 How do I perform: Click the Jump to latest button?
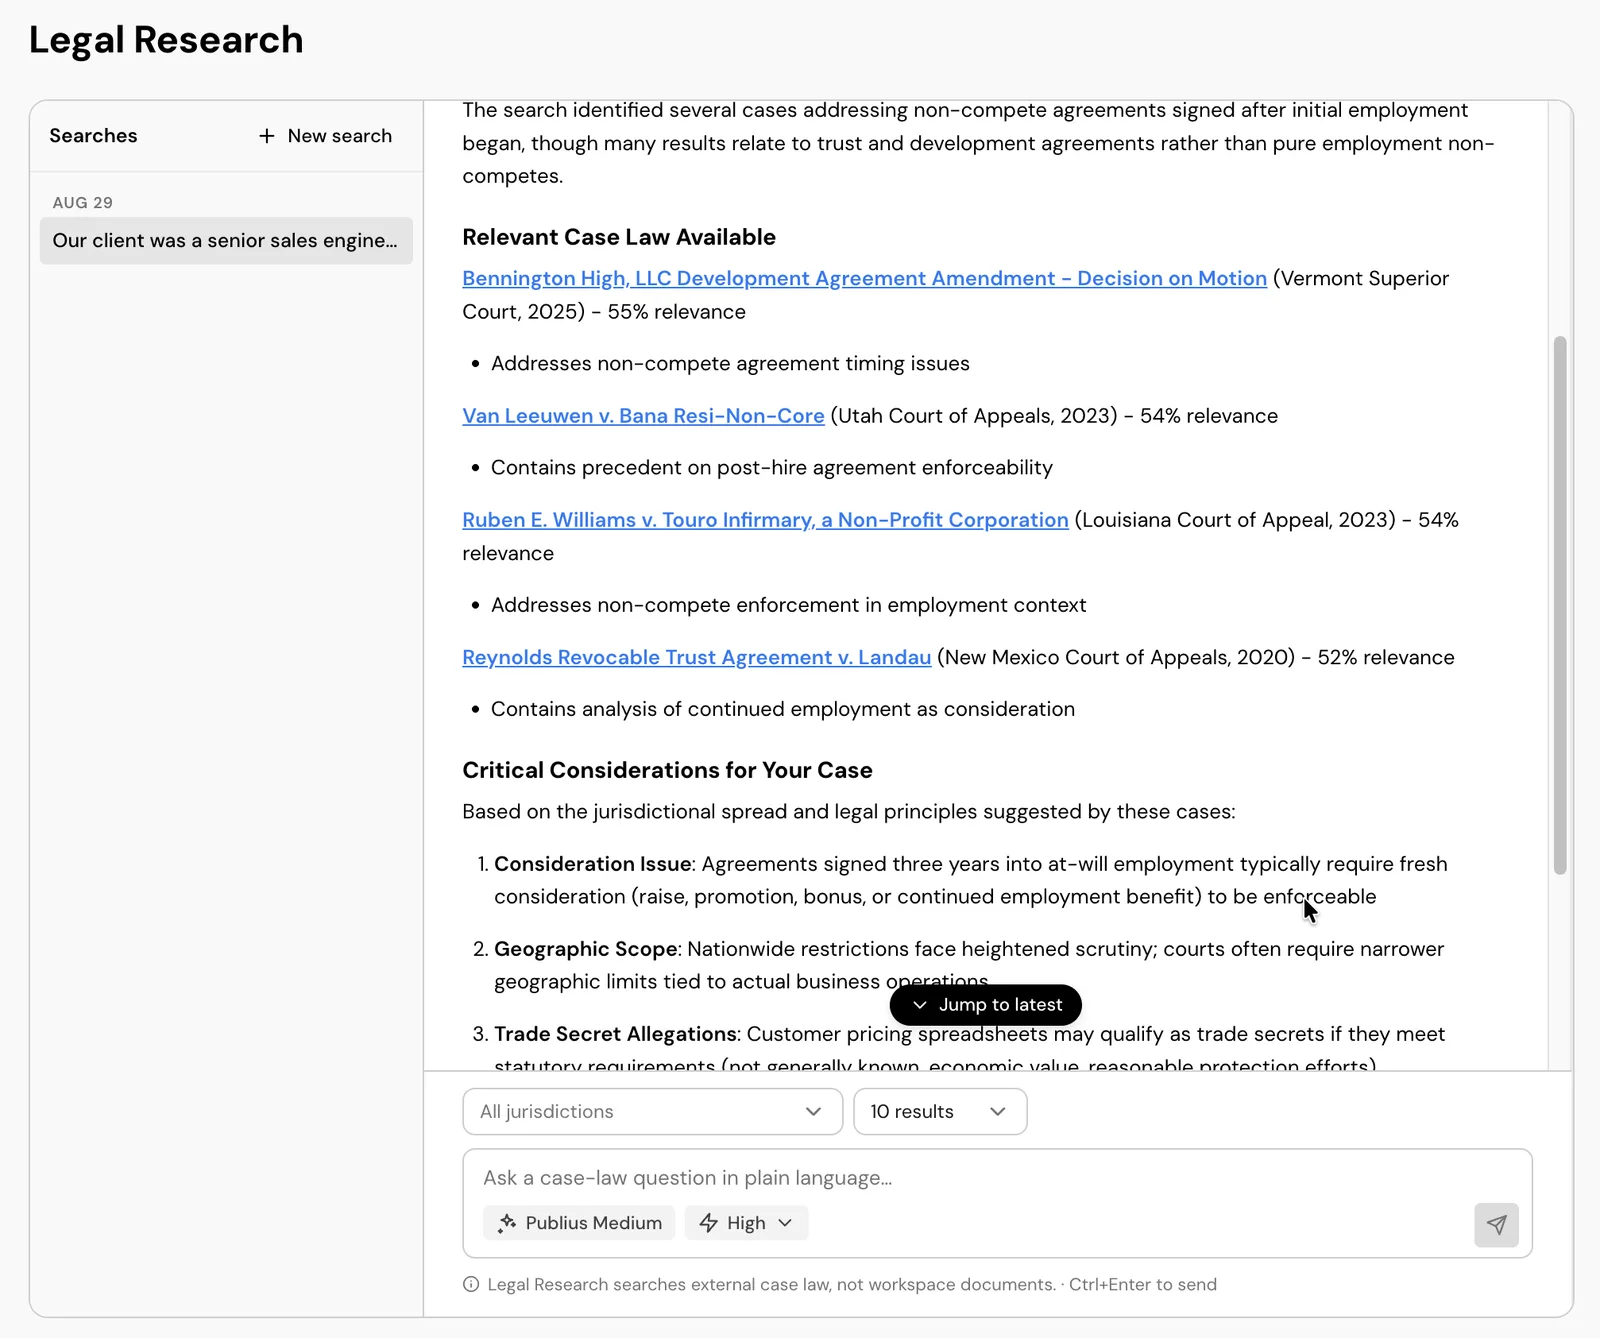tap(985, 1004)
